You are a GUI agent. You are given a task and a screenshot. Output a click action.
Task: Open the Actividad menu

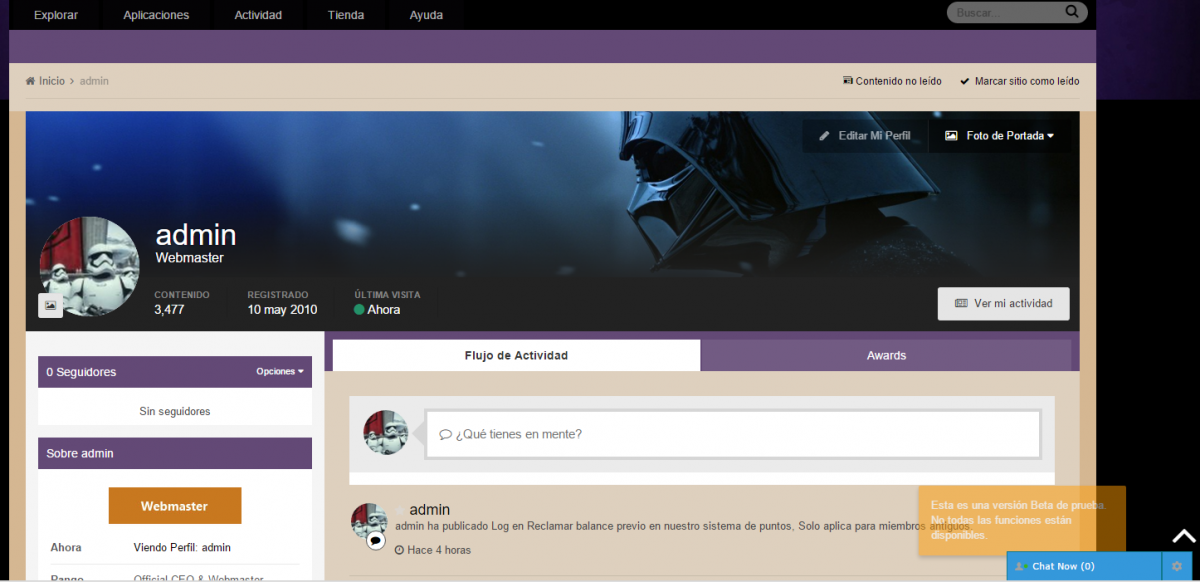click(x=258, y=15)
